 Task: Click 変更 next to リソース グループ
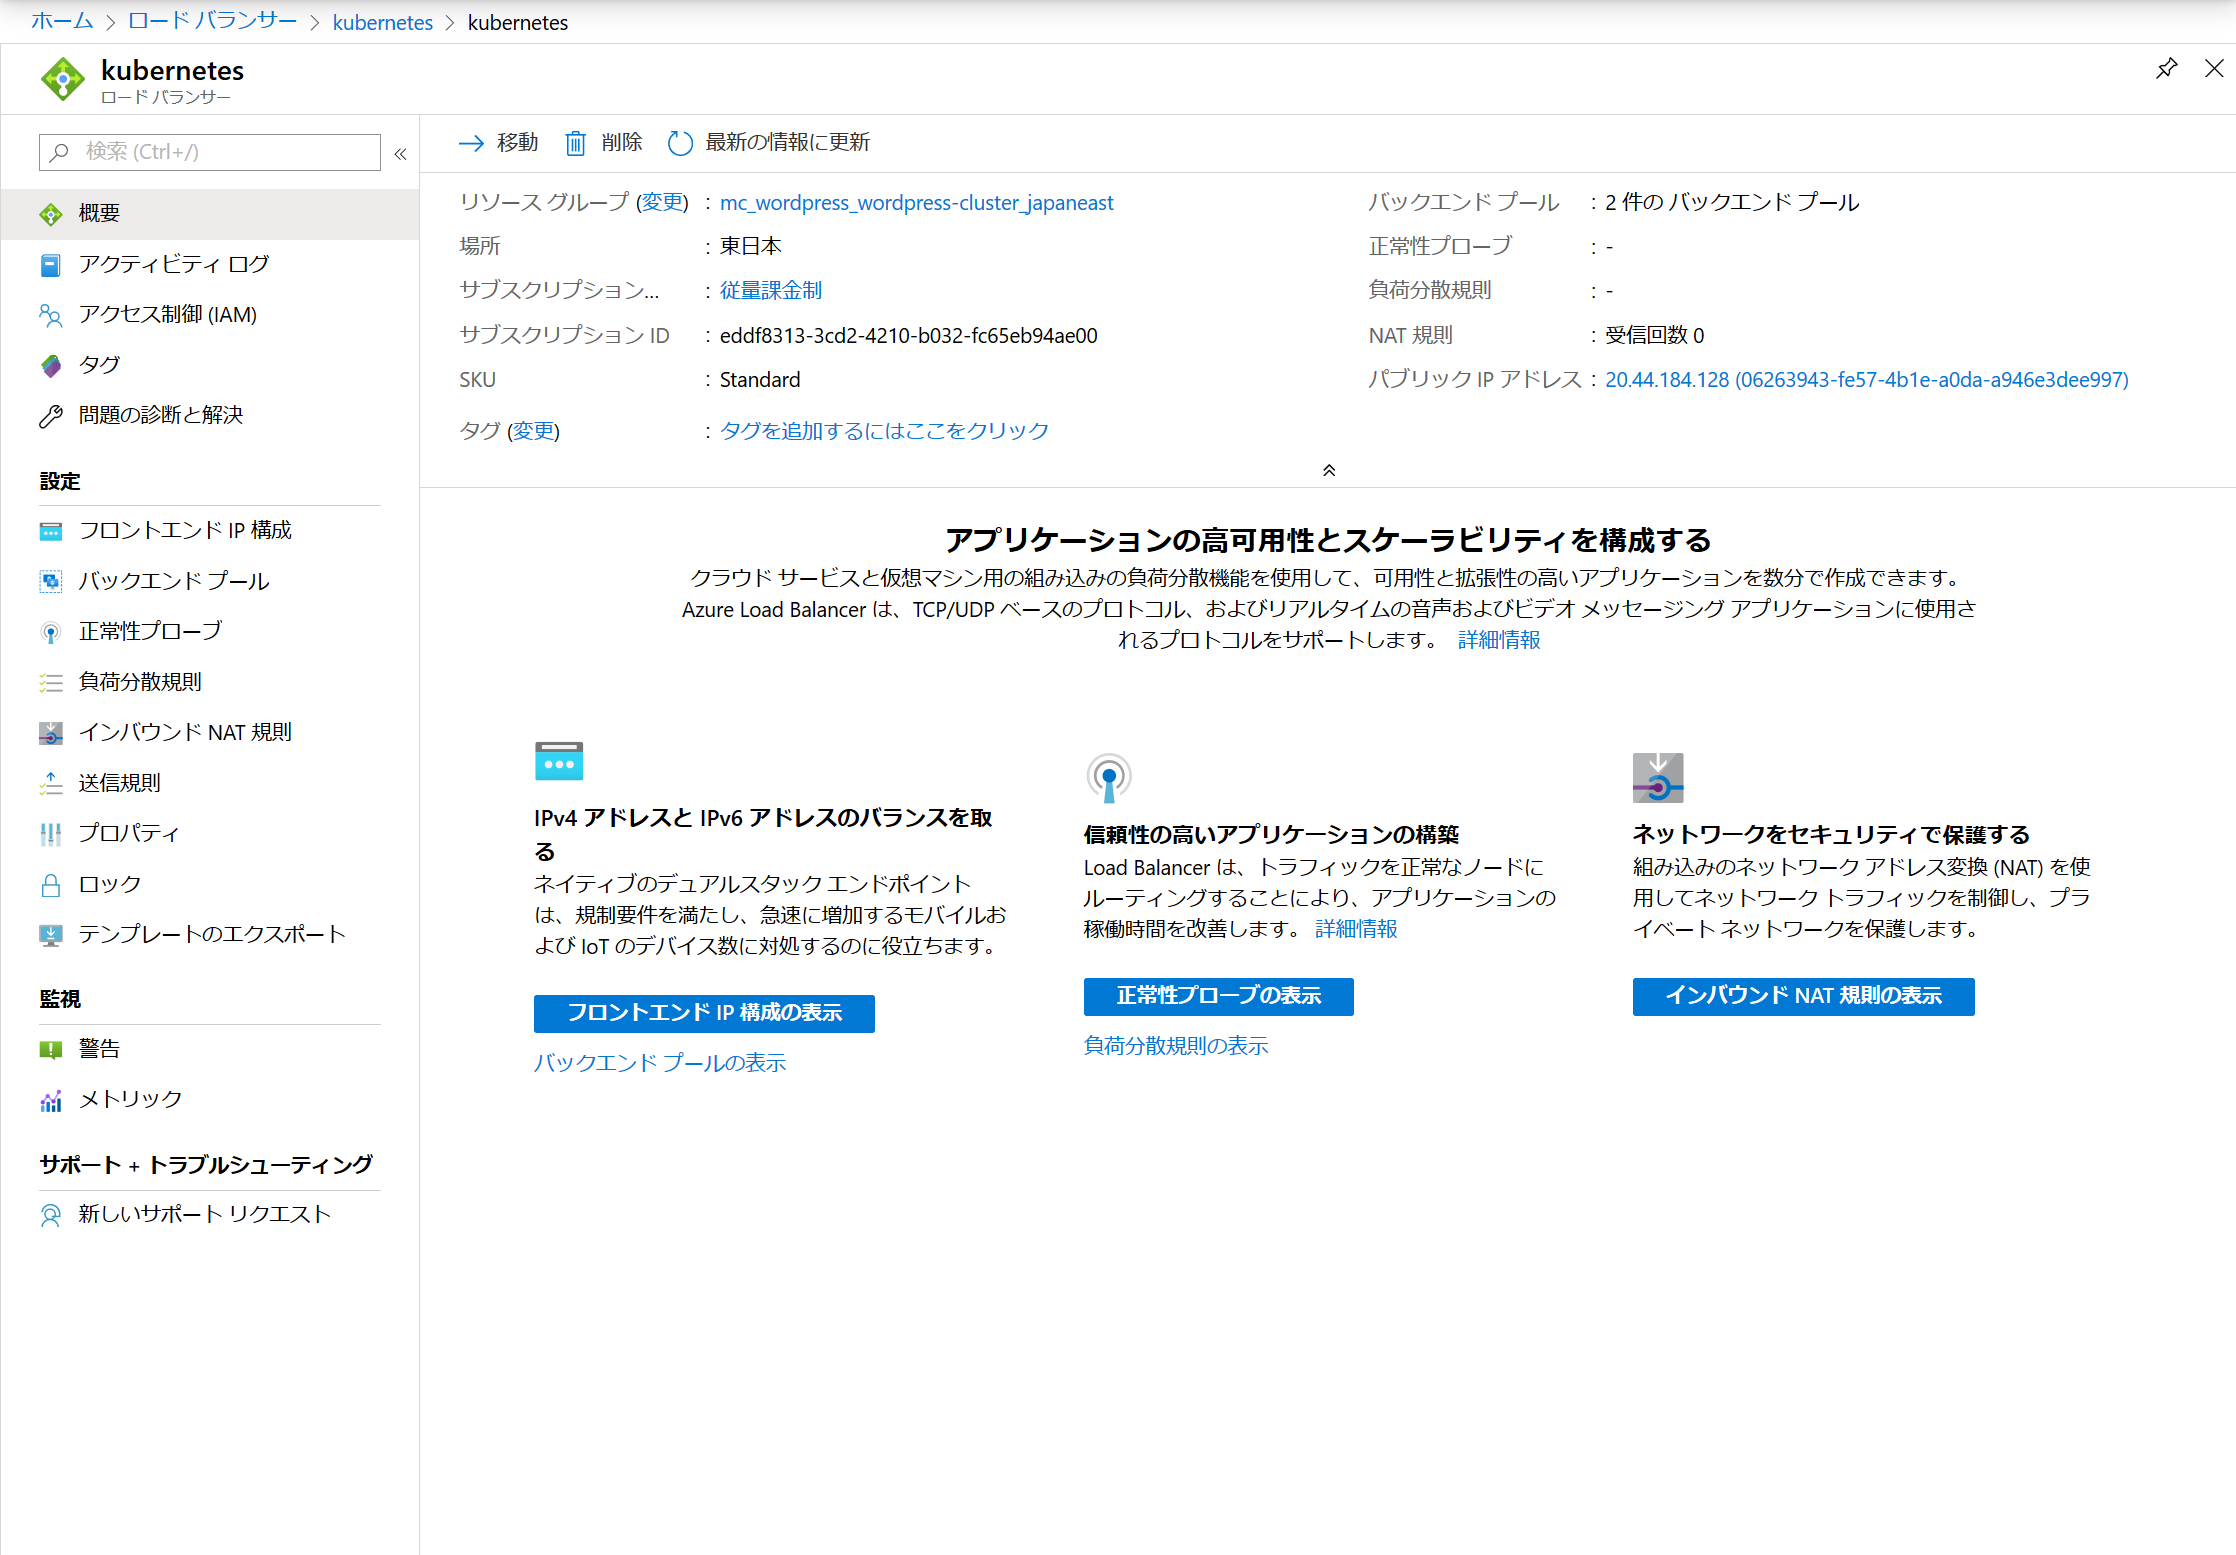click(x=663, y=203)
